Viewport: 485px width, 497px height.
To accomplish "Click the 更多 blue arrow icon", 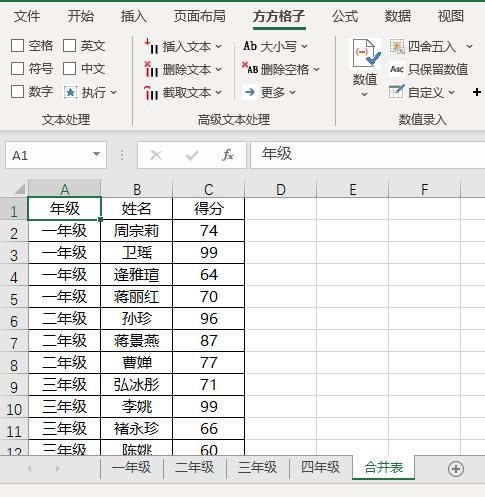I will tap(250, 92).
